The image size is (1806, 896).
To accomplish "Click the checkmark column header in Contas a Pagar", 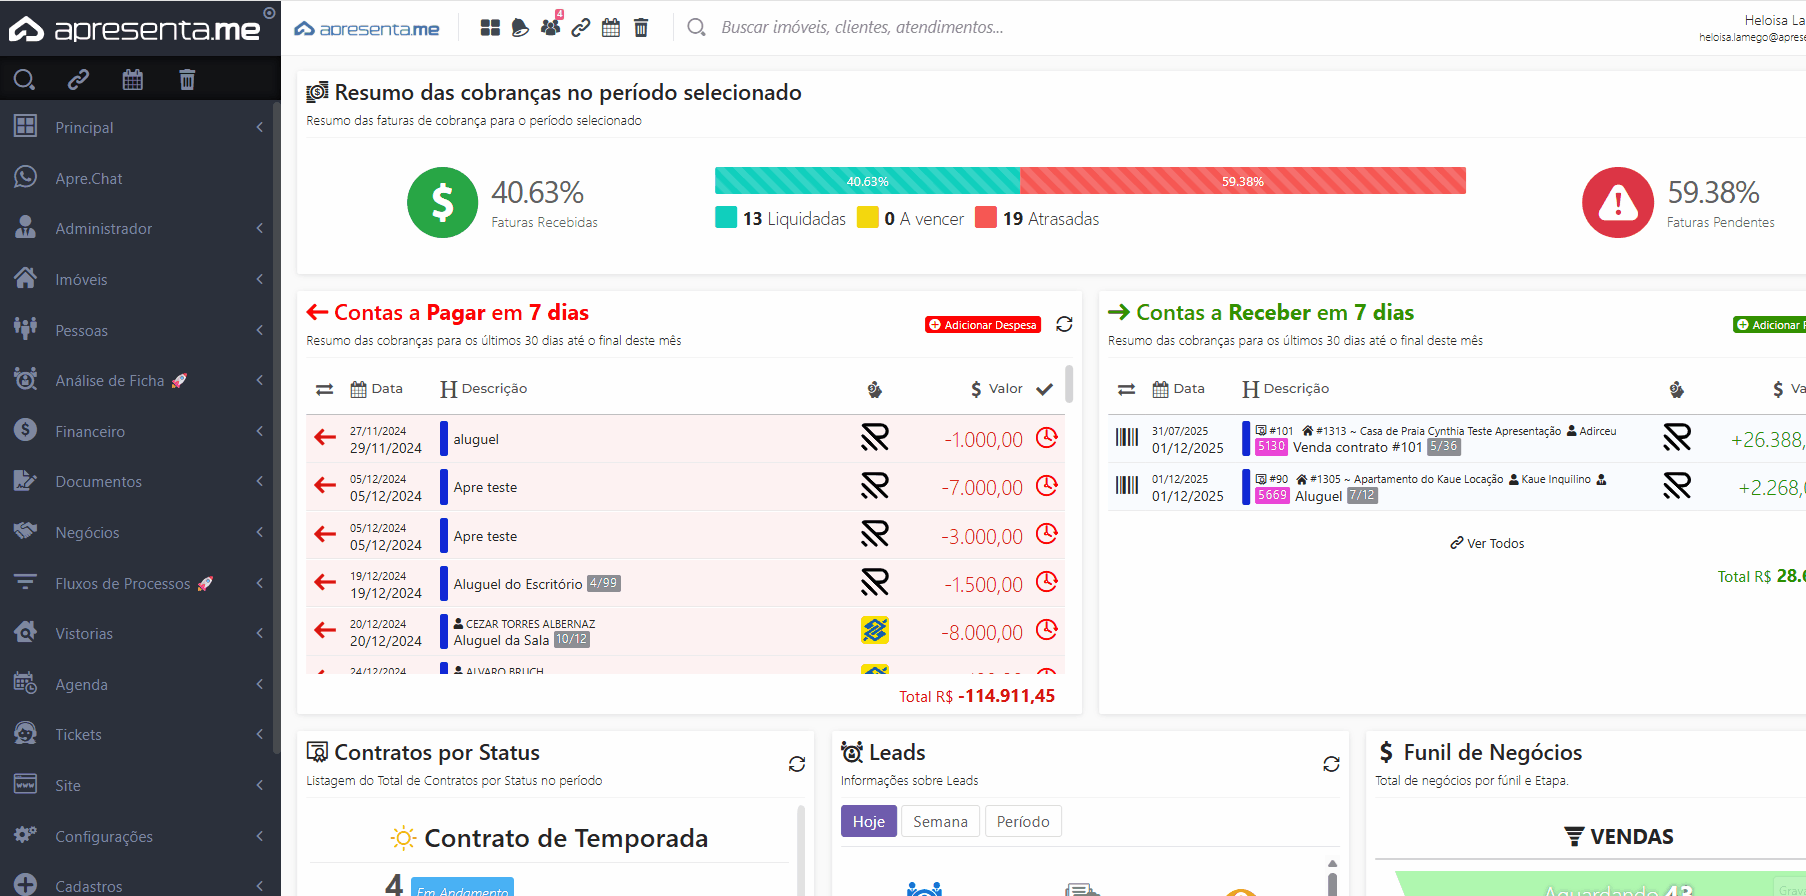I will click(1045, 389).
